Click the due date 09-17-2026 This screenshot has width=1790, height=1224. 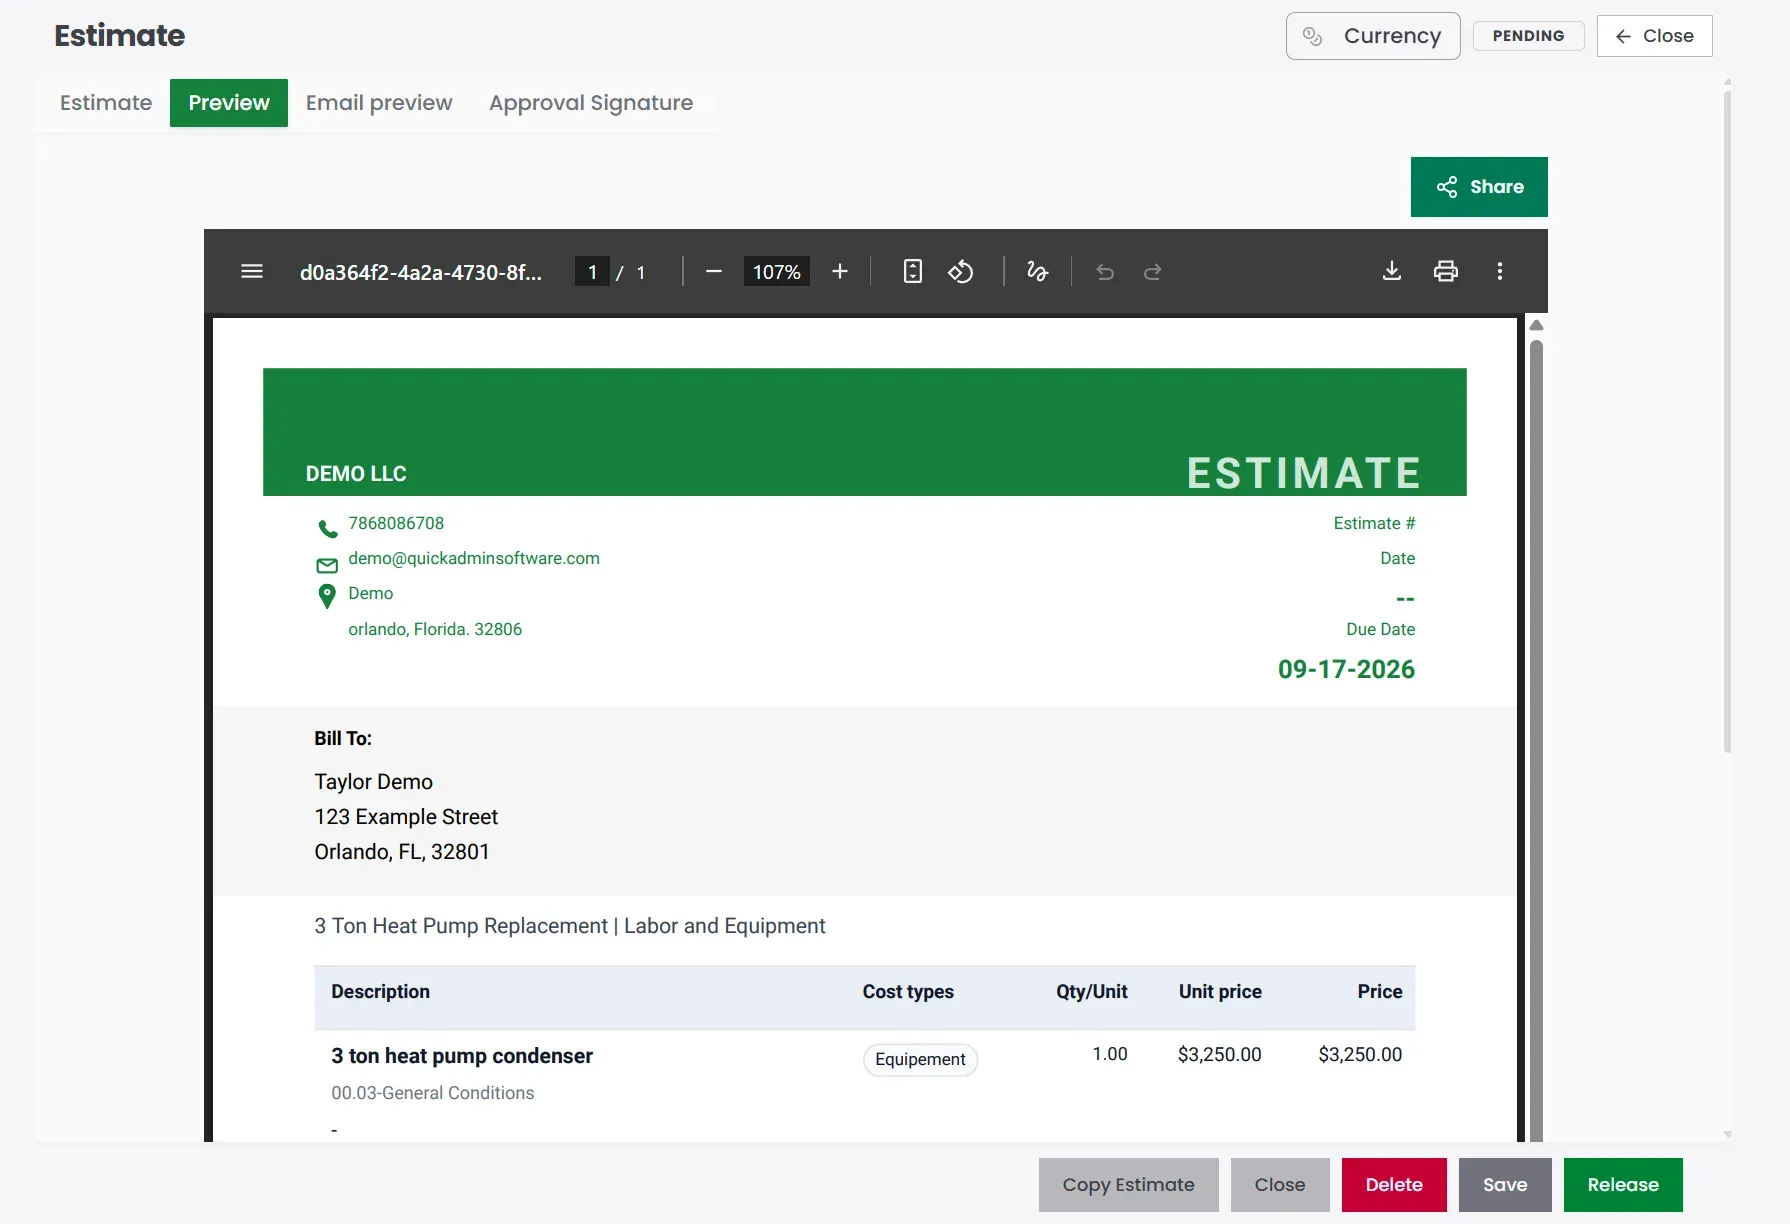click(1346, 669)
